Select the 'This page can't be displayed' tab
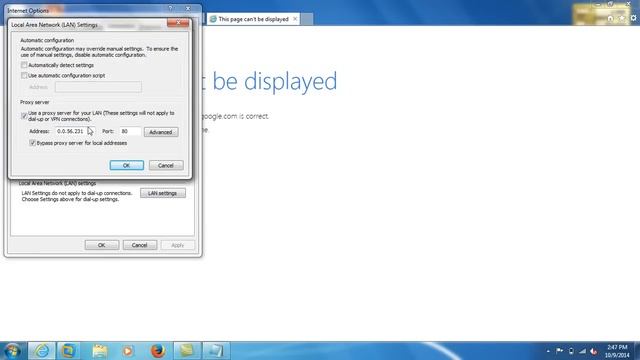640x360 pixels. tap(253, 19)
